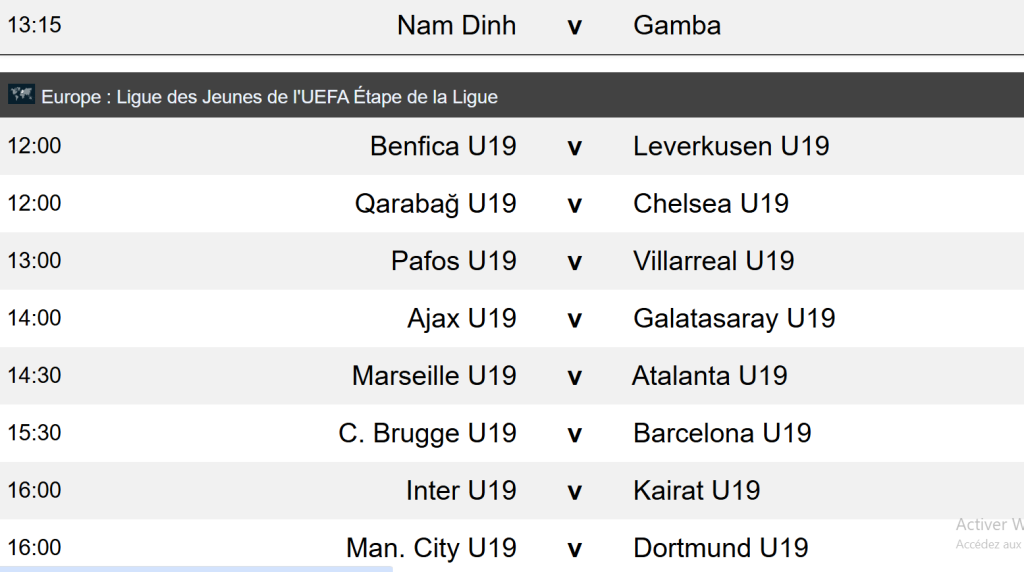1024x572 pixels.
Task: Click Galatasaray U19 team name
Action: (x=734, y=319)
